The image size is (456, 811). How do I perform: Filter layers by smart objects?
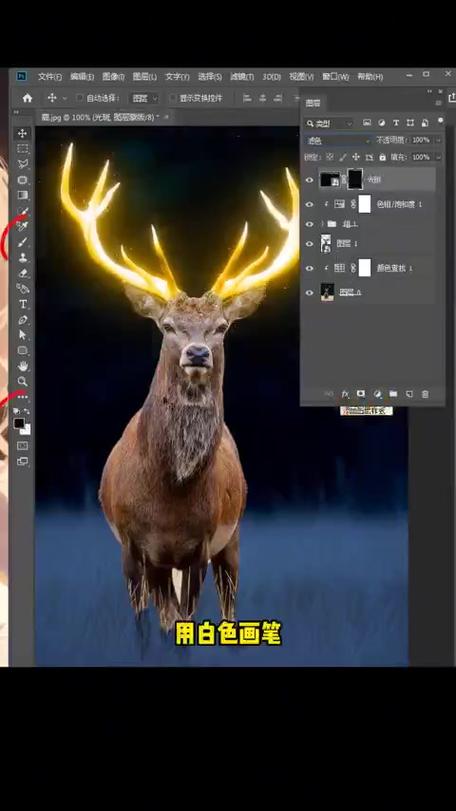click(x=425, y=123)
